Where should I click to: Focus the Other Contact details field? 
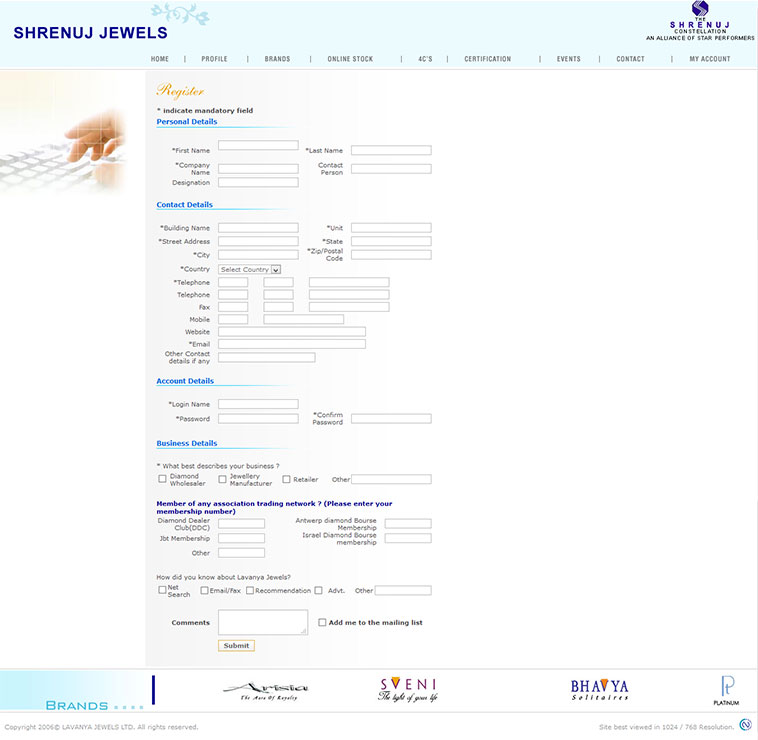266,358
